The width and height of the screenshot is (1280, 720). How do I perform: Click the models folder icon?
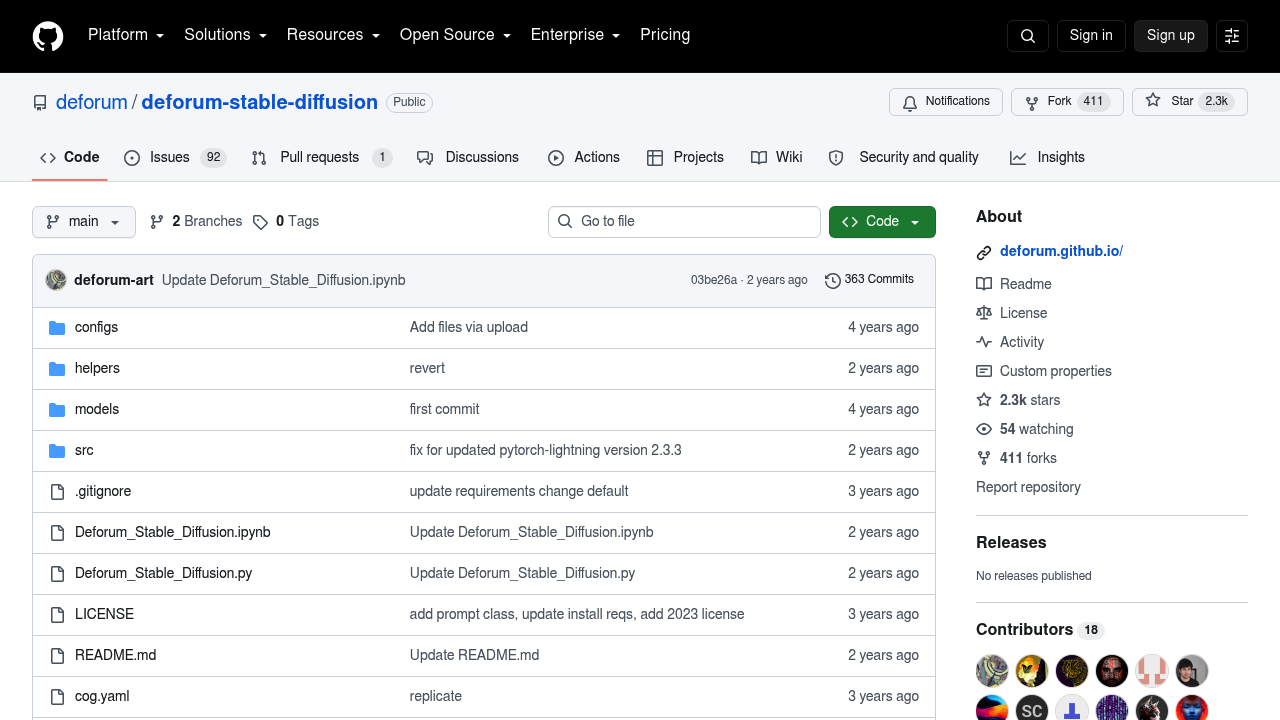(x=57, y=410)
